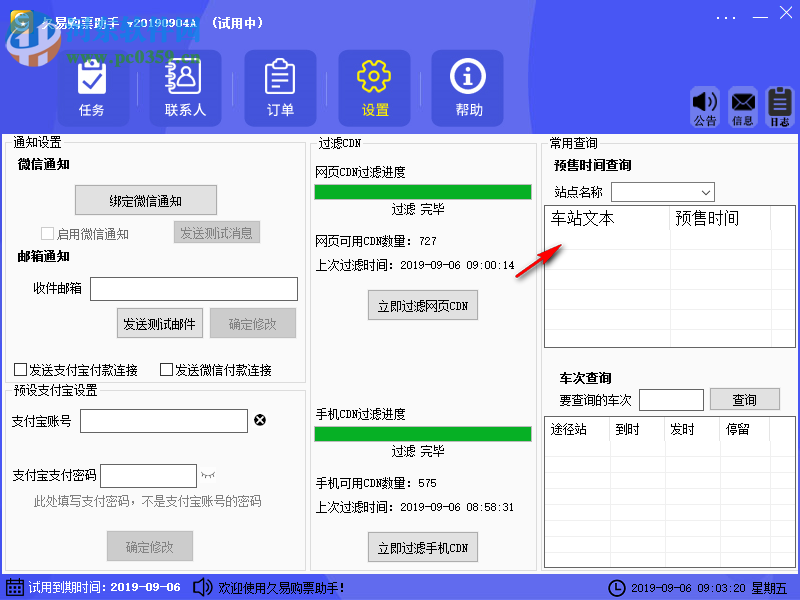Toggle Alipay password visibility eye icon

208,476
